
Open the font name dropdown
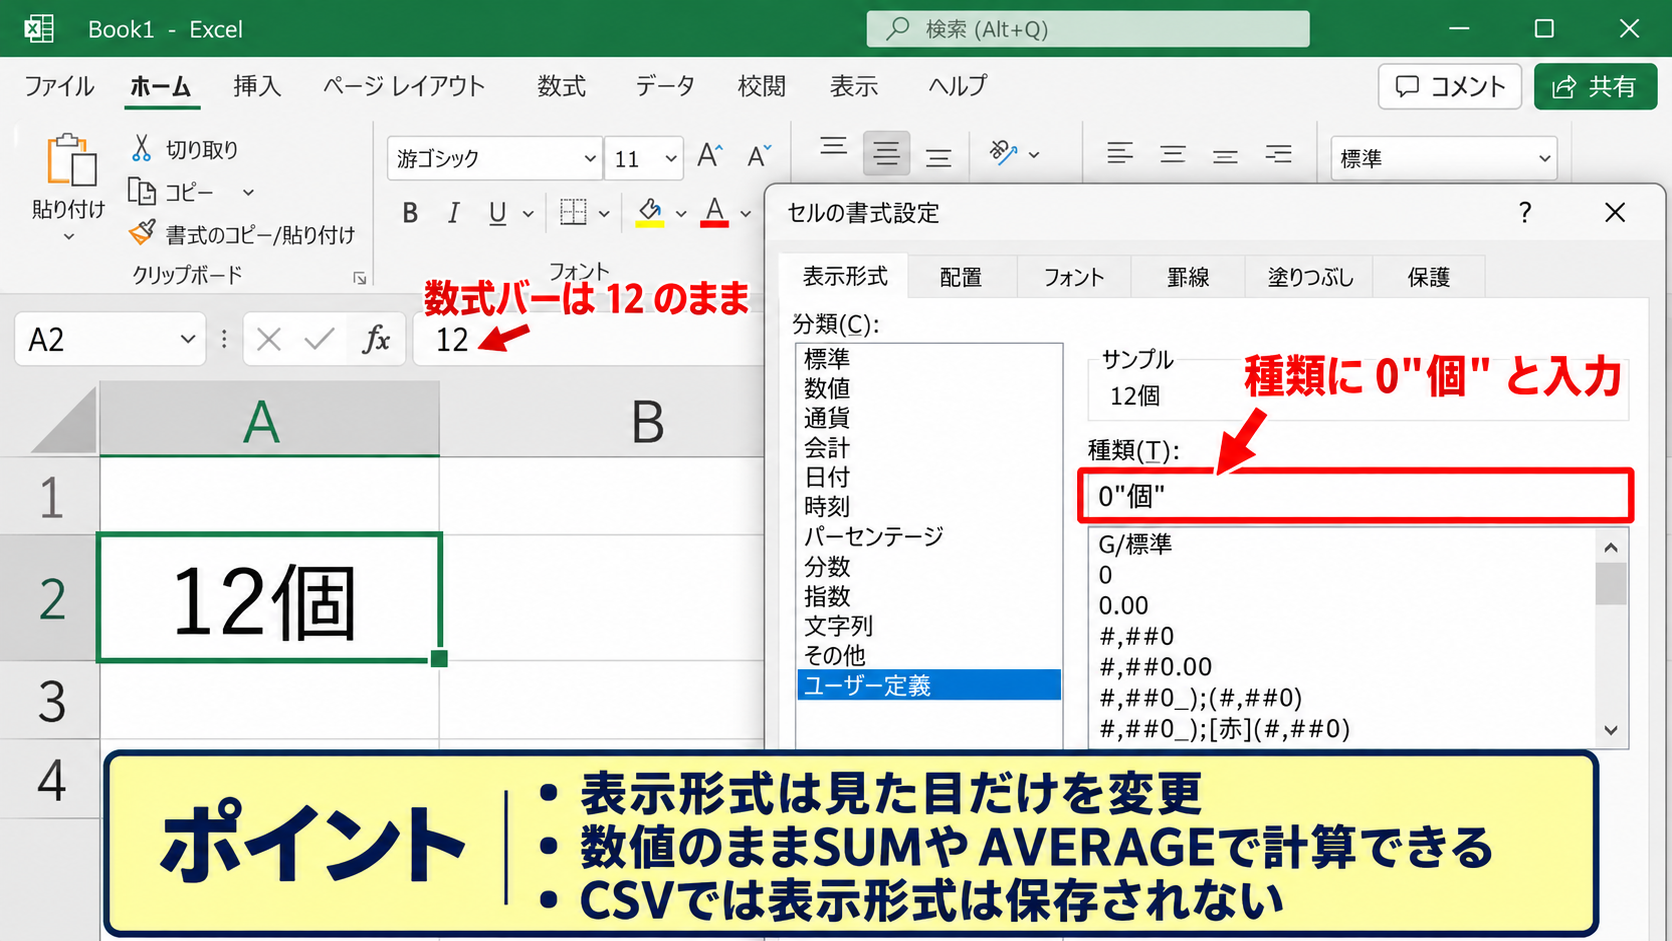590,159
